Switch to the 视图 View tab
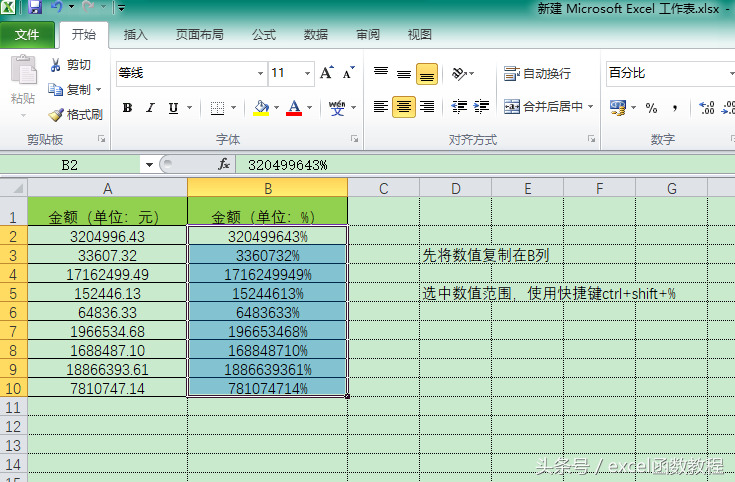Image resolution: width=735 pixels, height=482 pixels. pyautogui.click(x=420, y=35)
